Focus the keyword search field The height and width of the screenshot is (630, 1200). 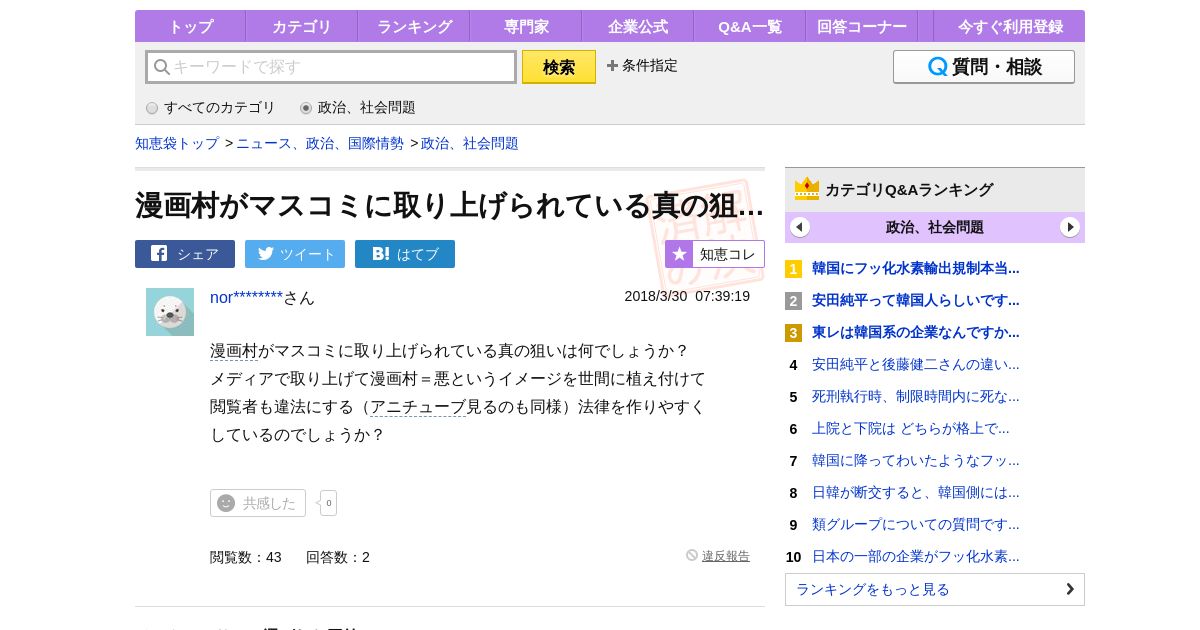(331, 67)
